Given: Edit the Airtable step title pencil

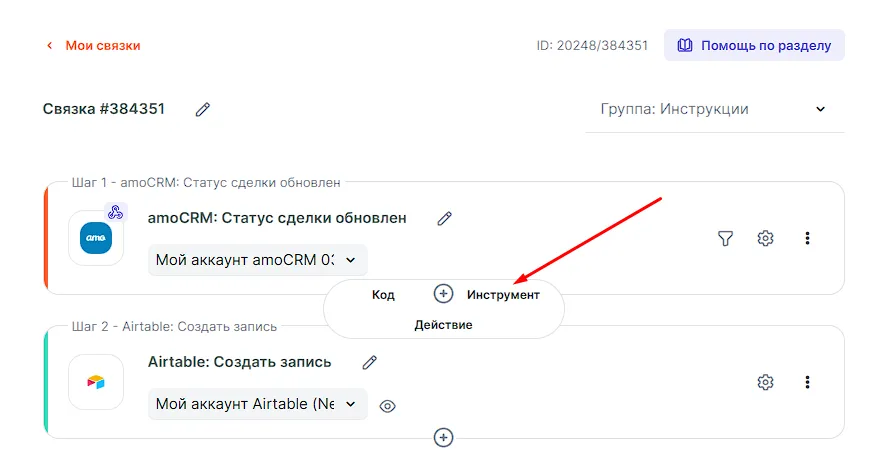Looking at the screenshot, I should coord(369,362).
